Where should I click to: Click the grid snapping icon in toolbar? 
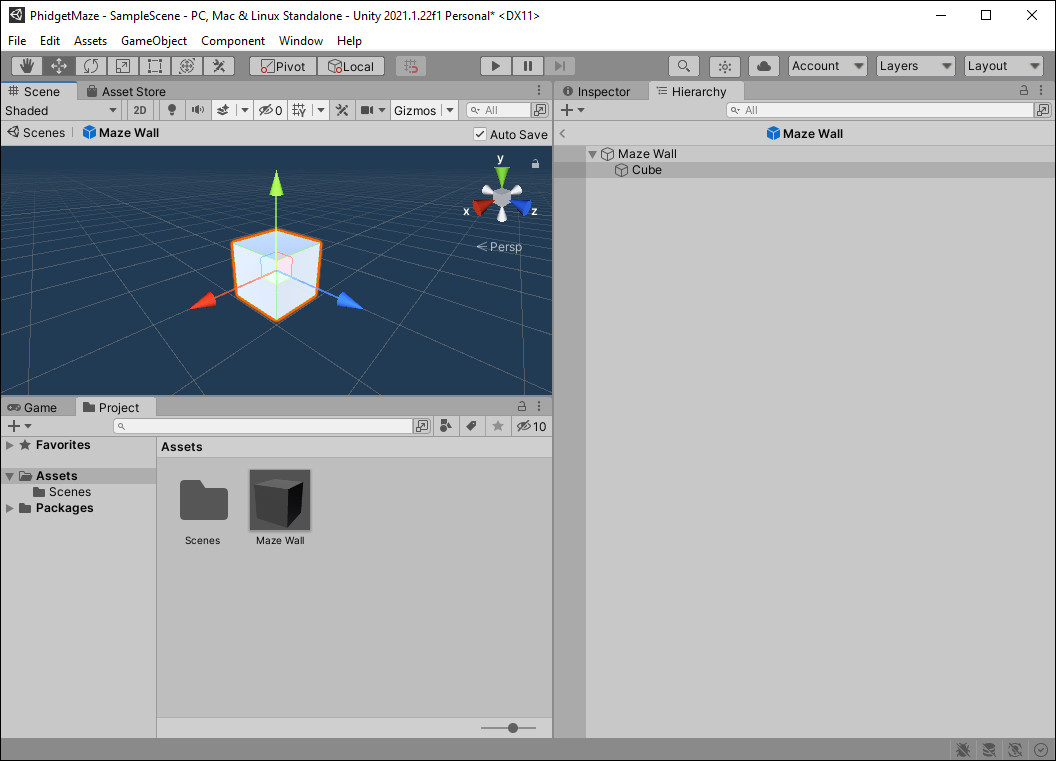click(411, 66)
